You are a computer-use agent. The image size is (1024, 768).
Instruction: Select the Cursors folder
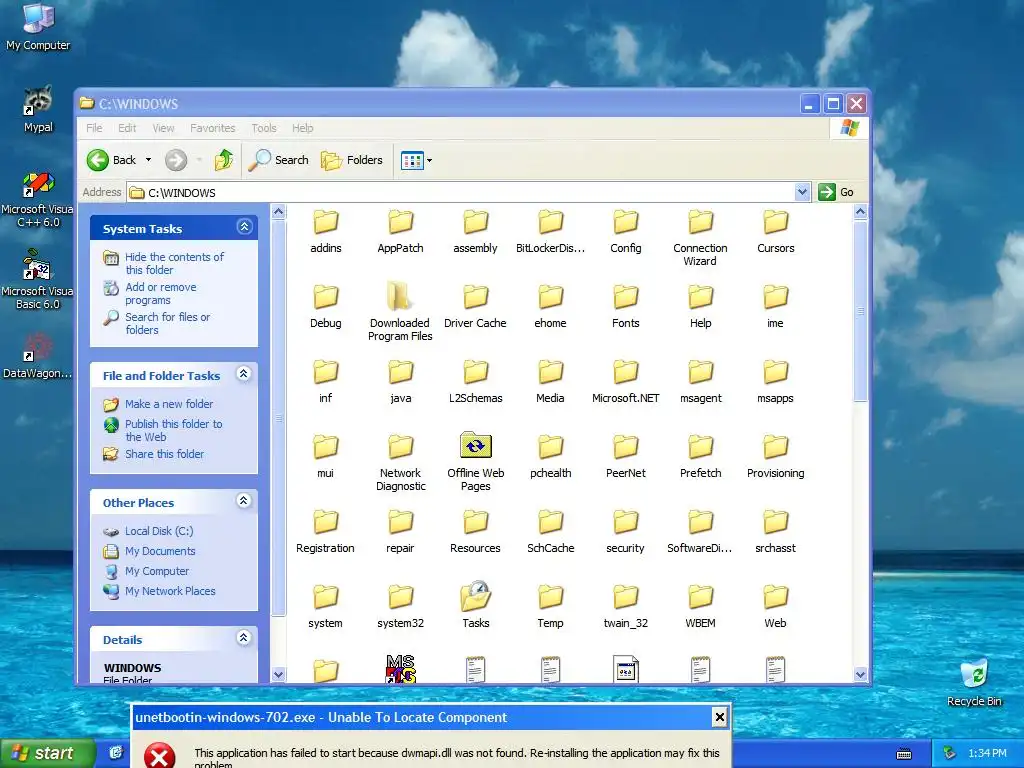pyautogui.click(x=775, y=231)
